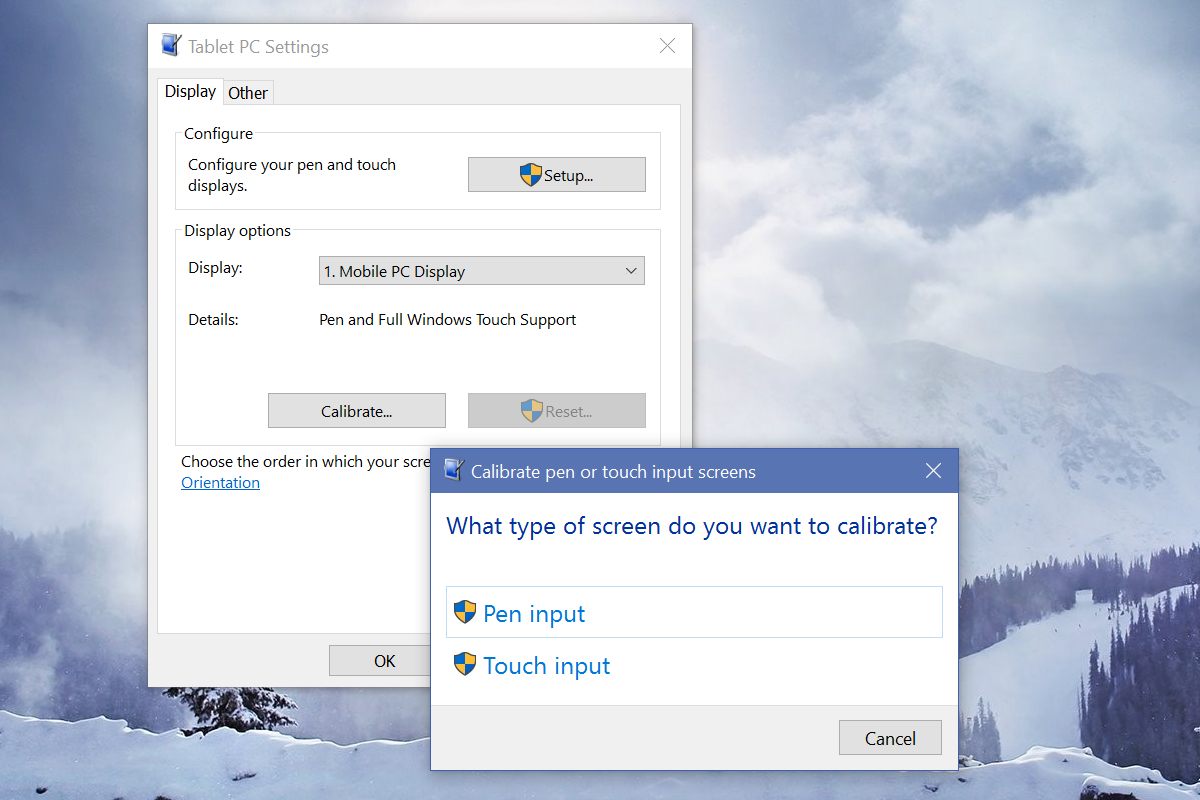Click the shield icon beside Touch input

point(465,664)
